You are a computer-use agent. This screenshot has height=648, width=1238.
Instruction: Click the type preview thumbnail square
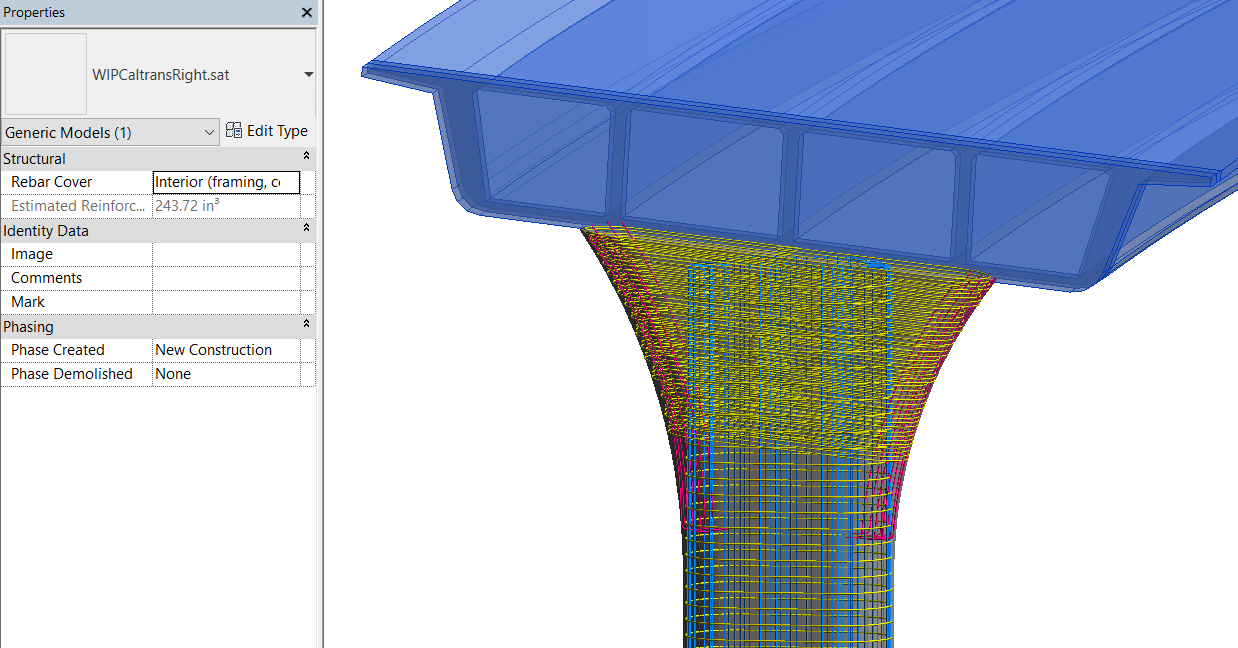45,72
